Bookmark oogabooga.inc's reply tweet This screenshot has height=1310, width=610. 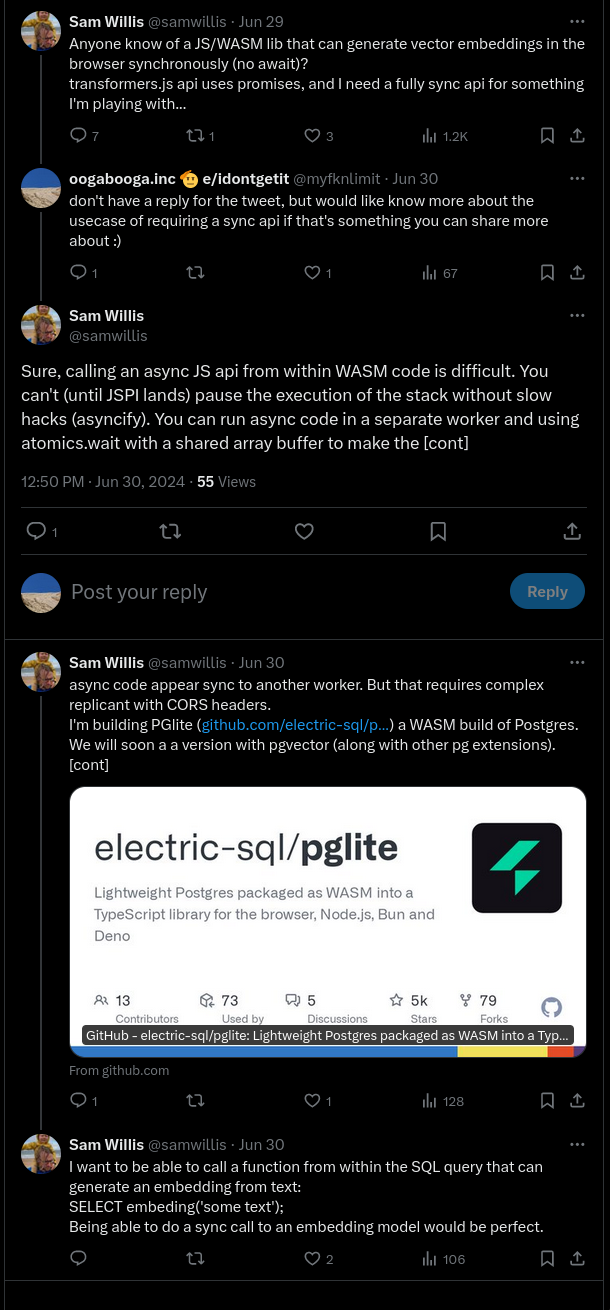coord(547,273)
